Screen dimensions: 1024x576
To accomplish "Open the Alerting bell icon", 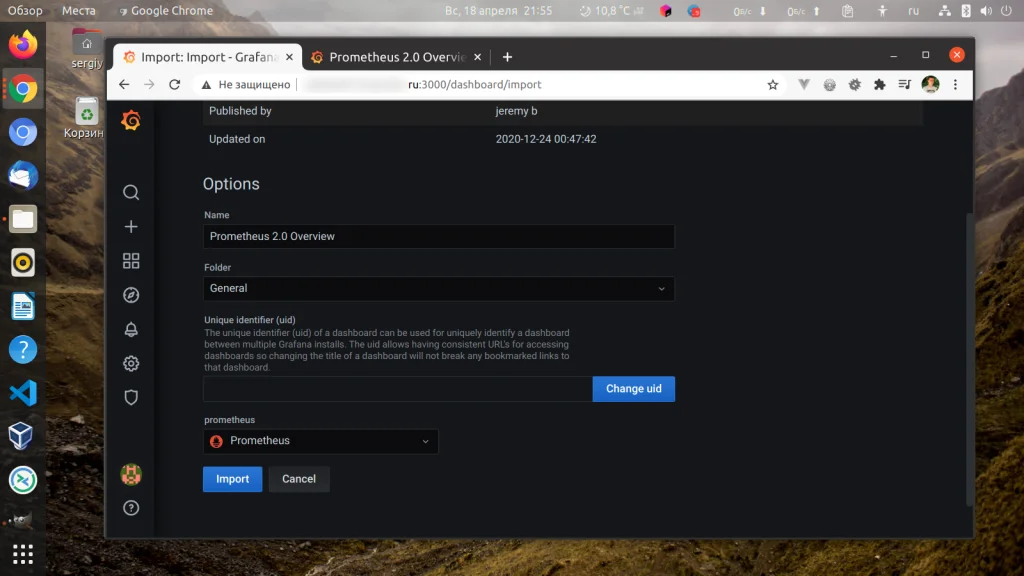I will [x=131, y=329].
